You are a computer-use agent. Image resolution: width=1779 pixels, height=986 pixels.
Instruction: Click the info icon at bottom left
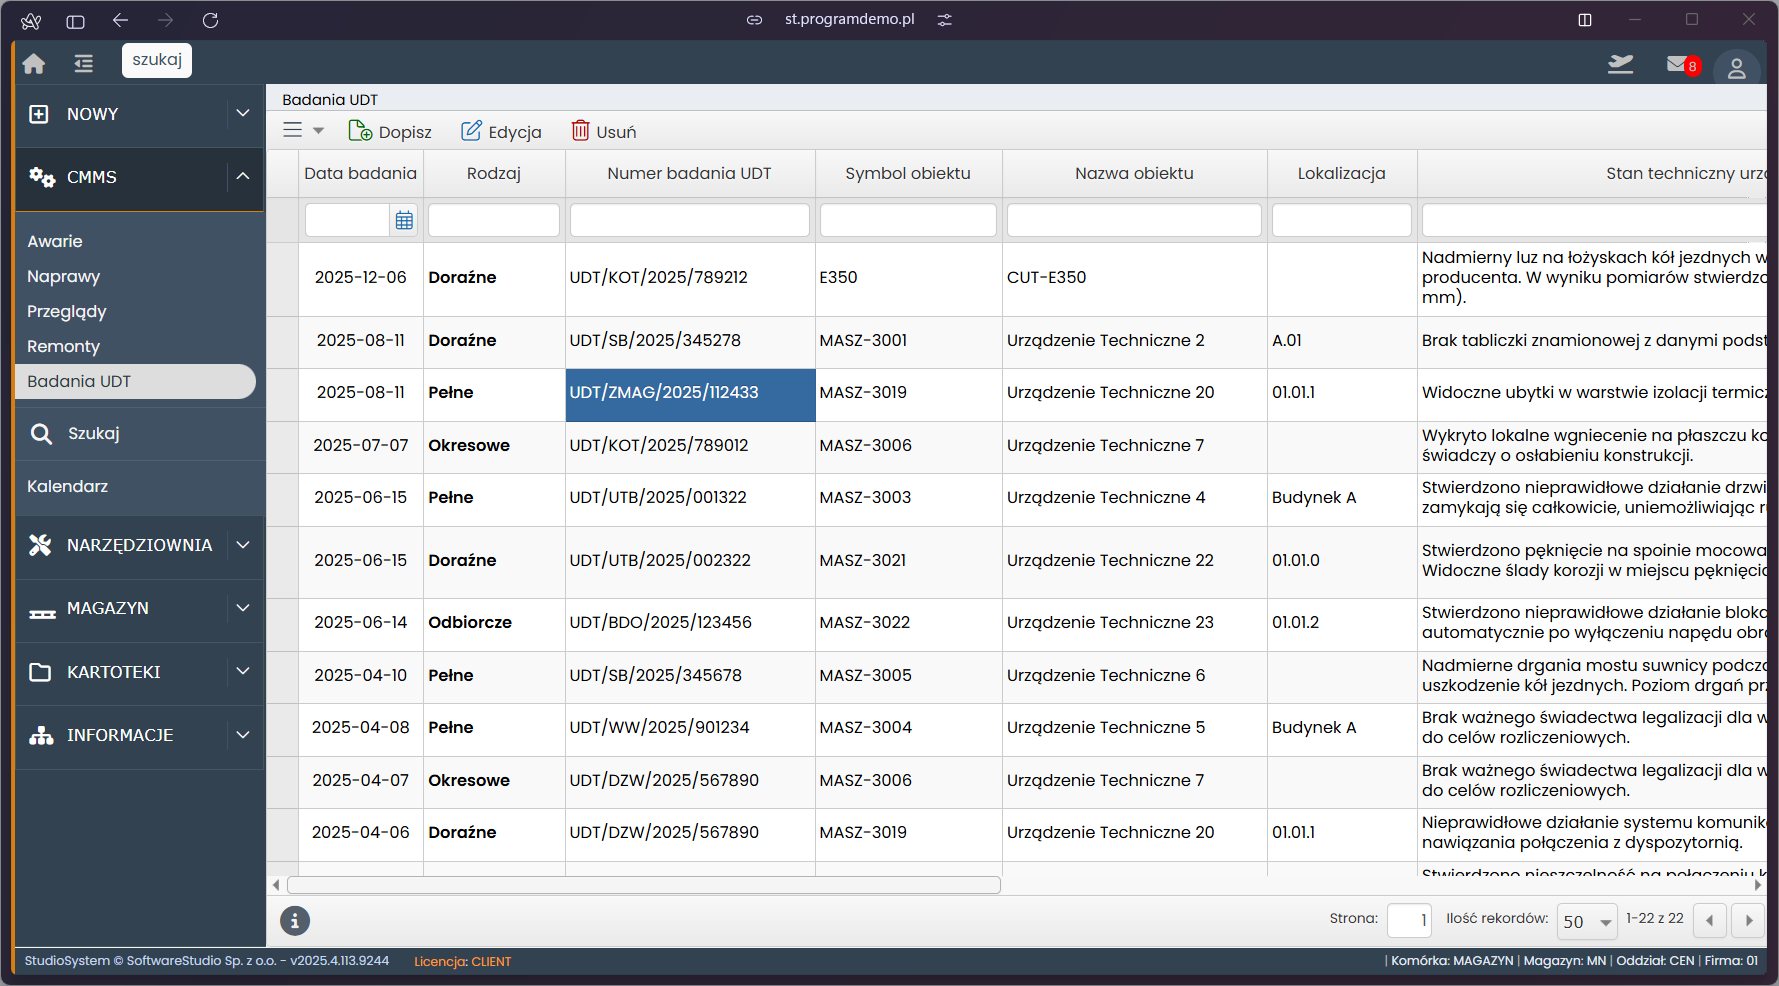pos(294,921)
